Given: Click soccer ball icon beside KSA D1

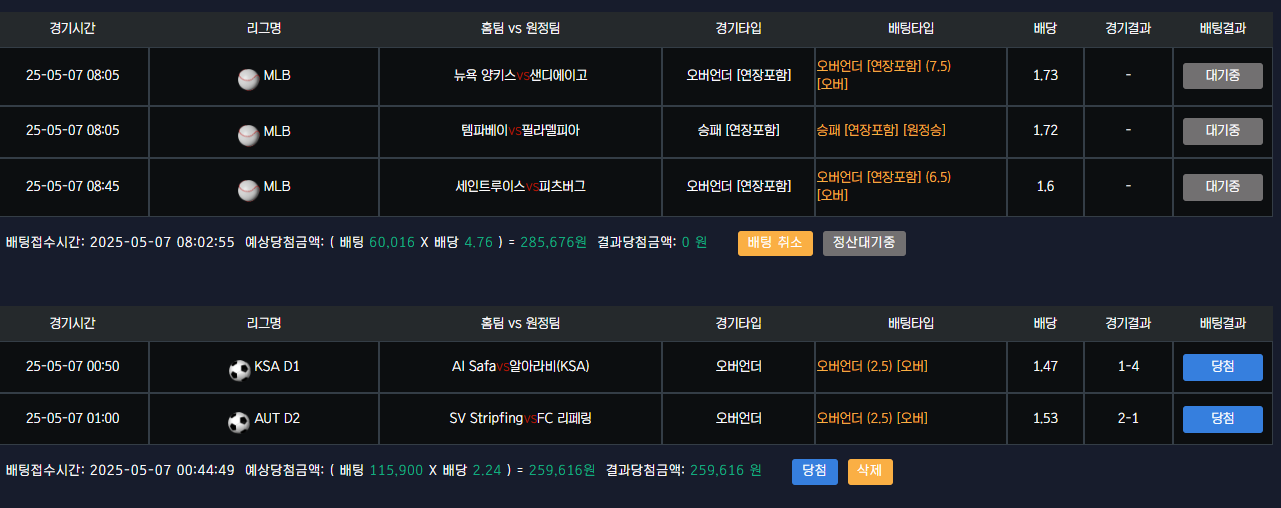Looking at the screenshot, I should [x=239, y=369].
